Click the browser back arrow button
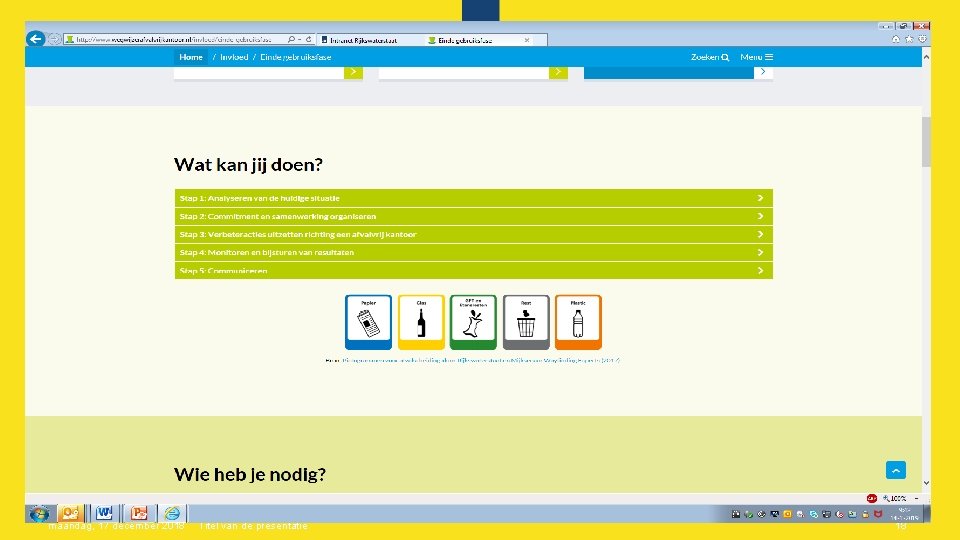 pyautogui.click(x=36, y=39)
